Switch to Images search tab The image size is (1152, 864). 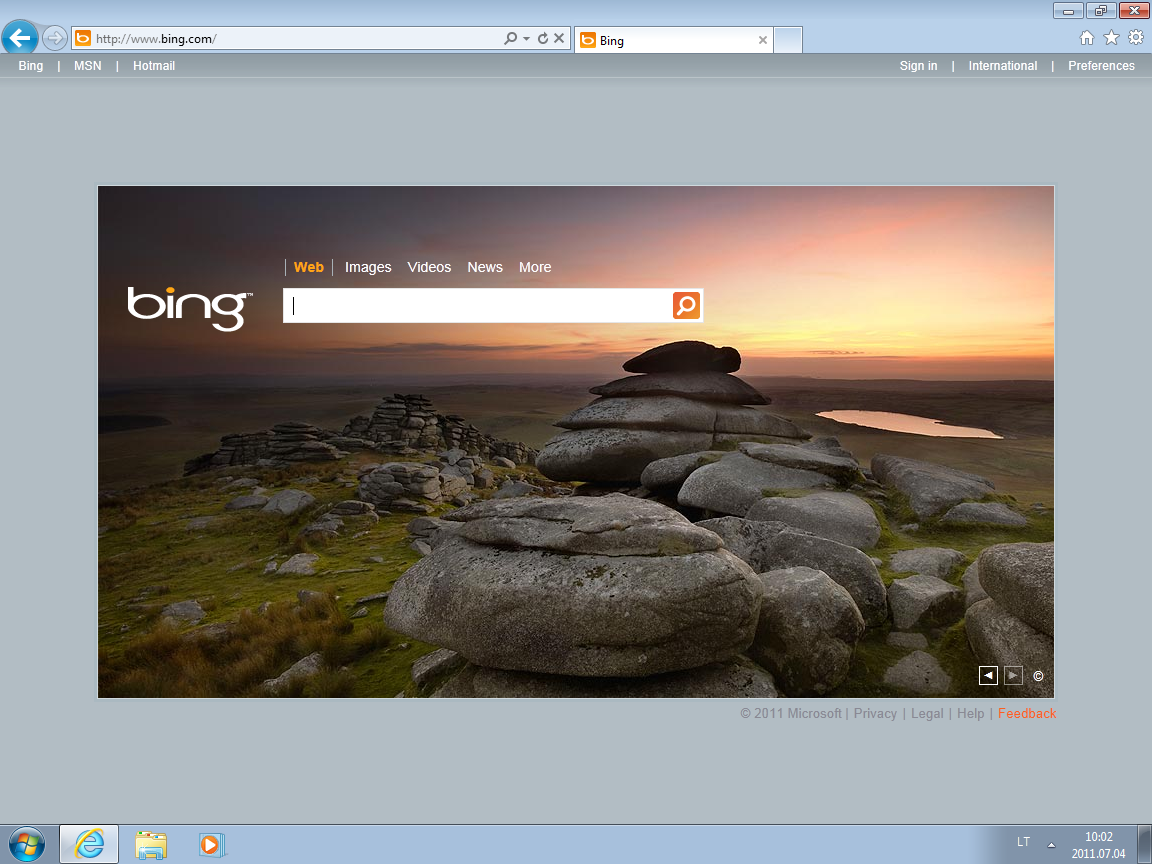coord(368,267)
